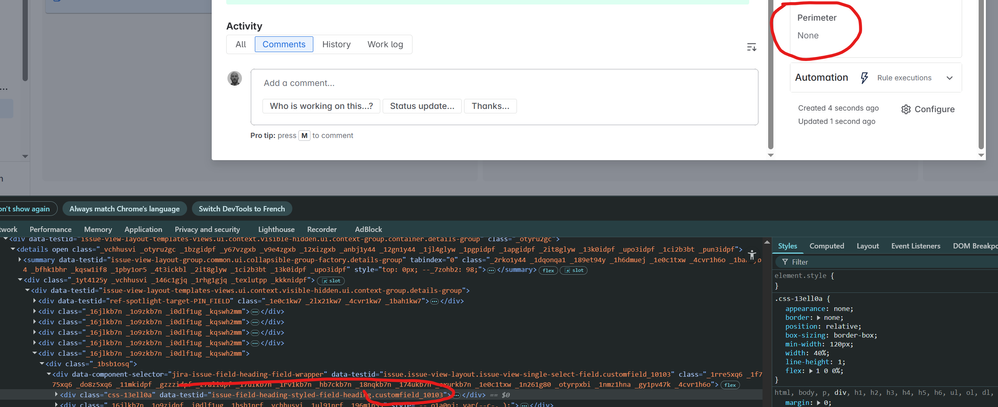Click the 'appearance: none' style declaration
The width and height of the screenshot is (998, 407).
point(819,308)
